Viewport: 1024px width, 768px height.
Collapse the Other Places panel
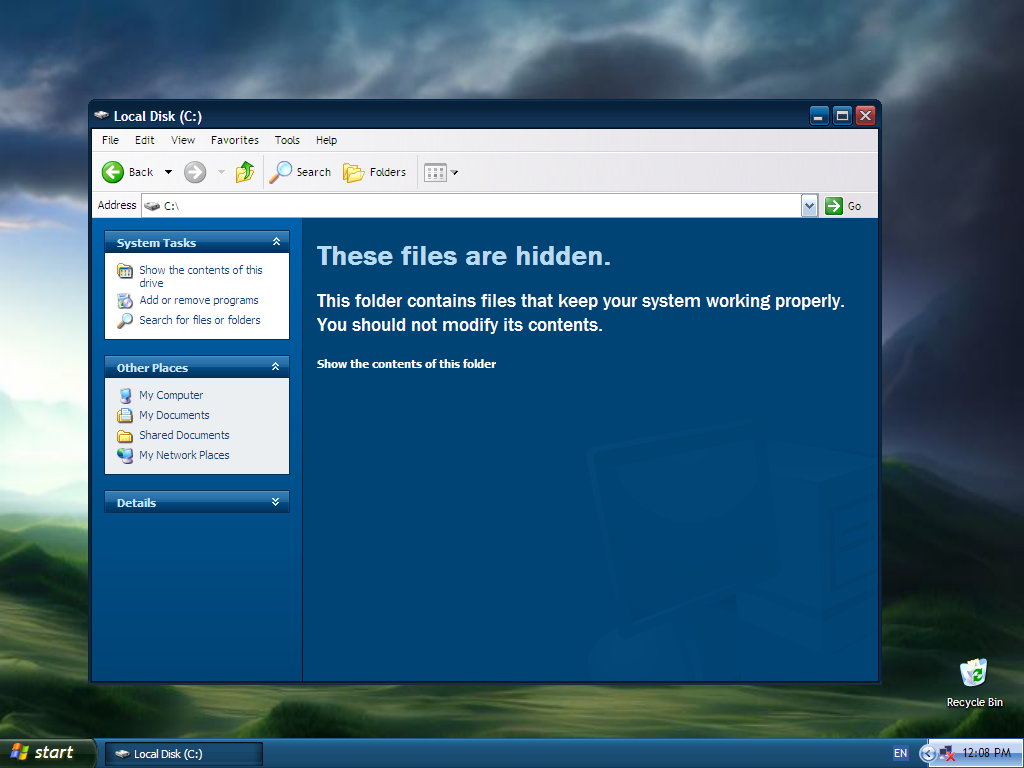tap(276, 367)
